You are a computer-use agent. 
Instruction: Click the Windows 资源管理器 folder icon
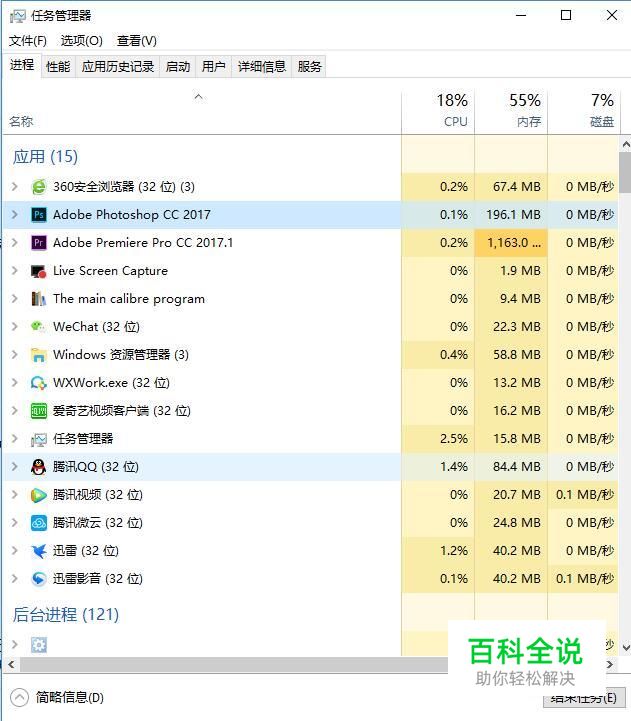(39, 355)
